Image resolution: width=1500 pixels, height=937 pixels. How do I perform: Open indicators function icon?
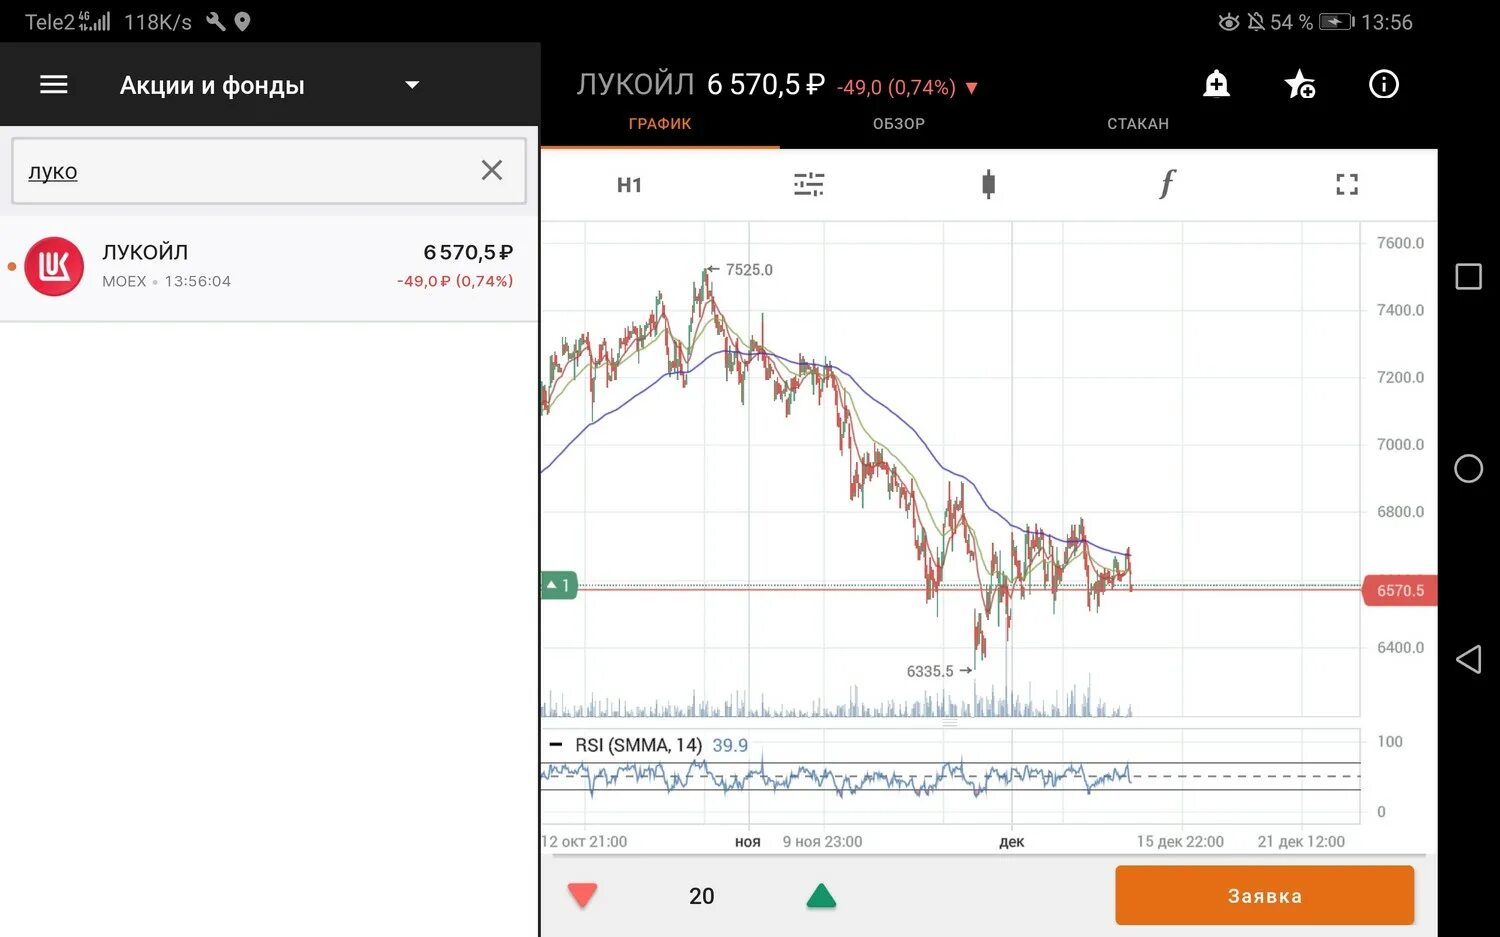point(1167,184)
